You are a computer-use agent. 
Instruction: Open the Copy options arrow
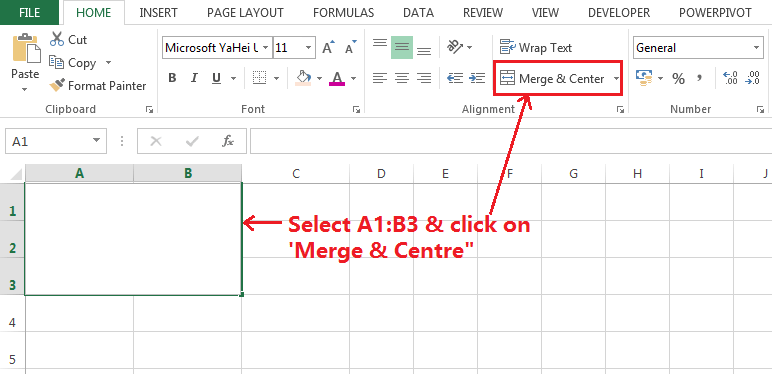coord(108,63)
